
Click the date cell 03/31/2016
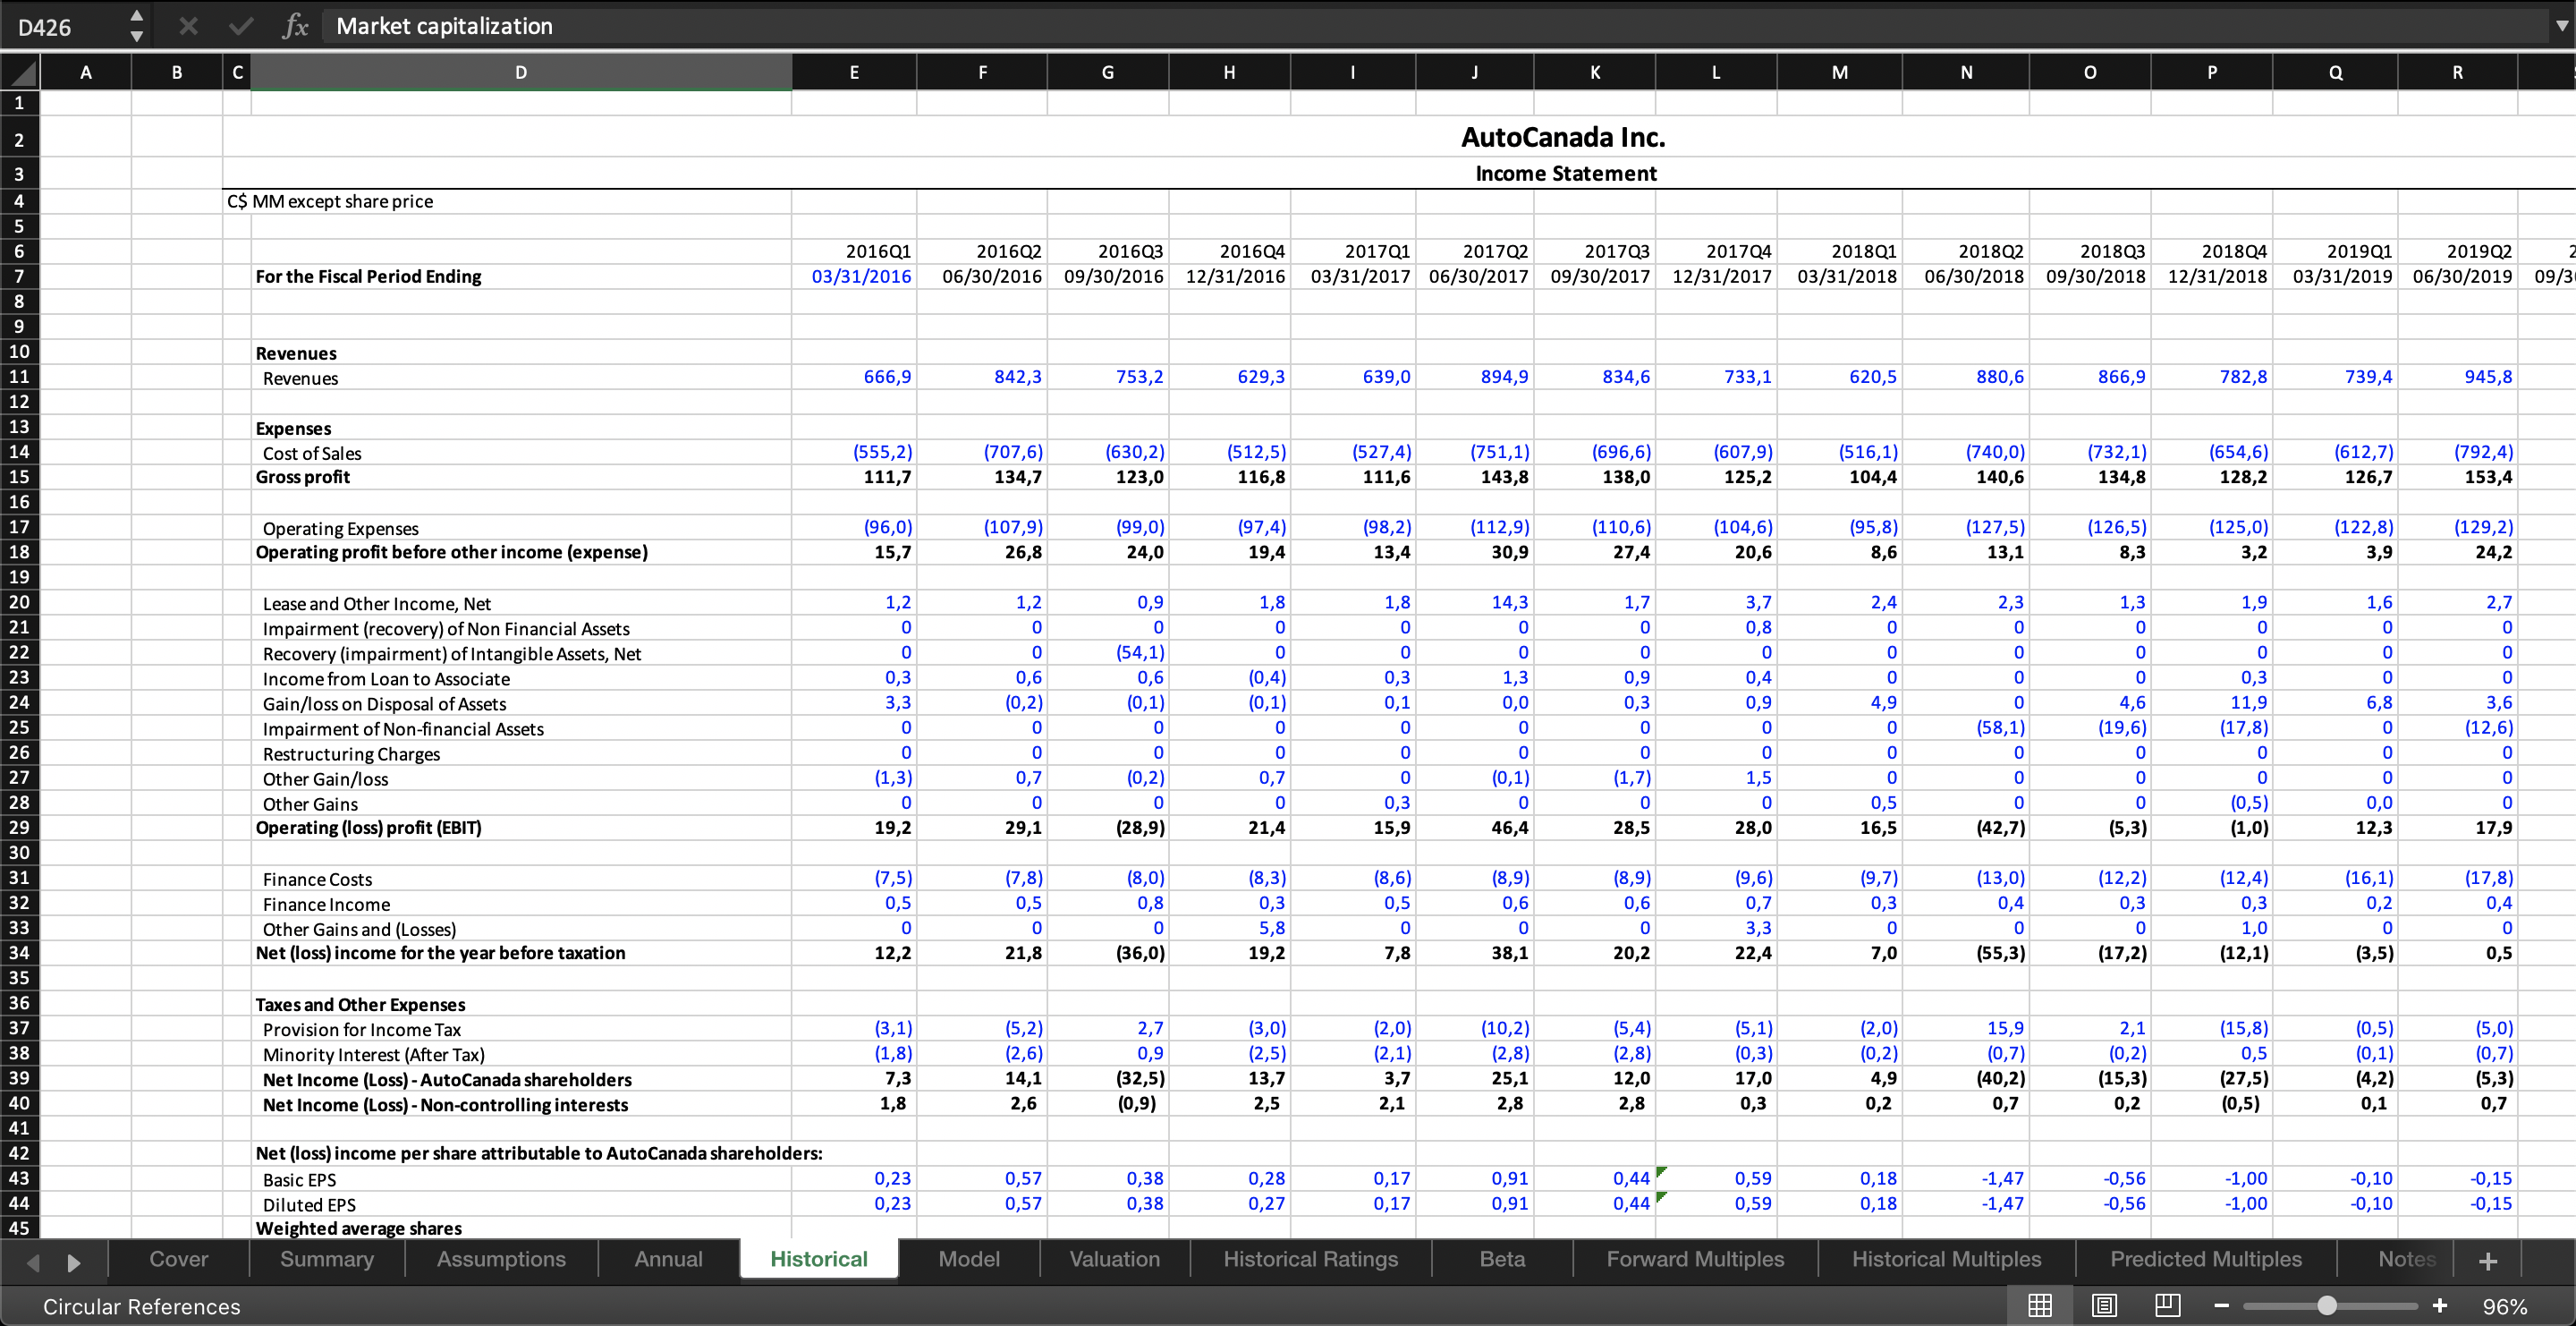[861, 276]
